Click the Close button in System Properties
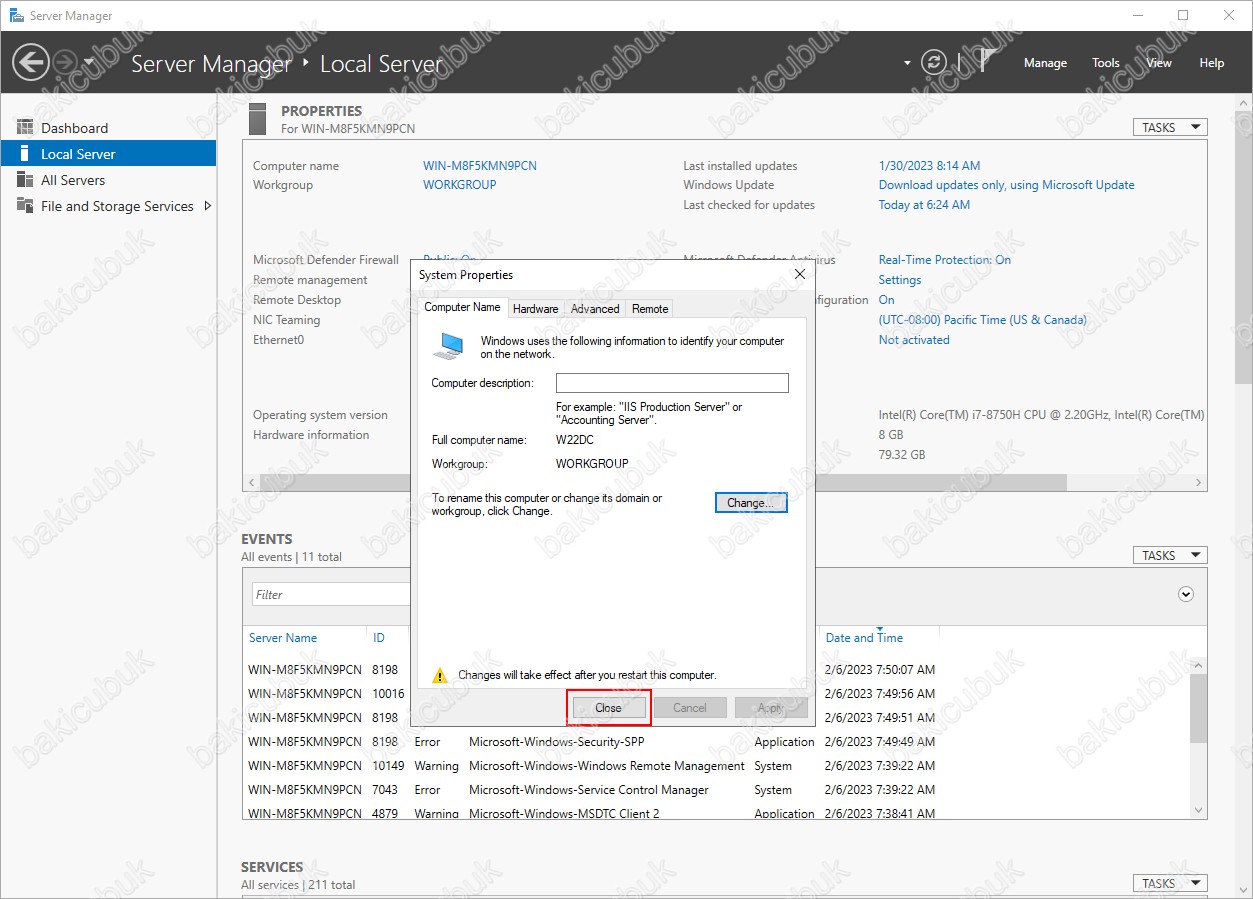1253x899 pixels. pyautogui.click(x=608, y=708)
